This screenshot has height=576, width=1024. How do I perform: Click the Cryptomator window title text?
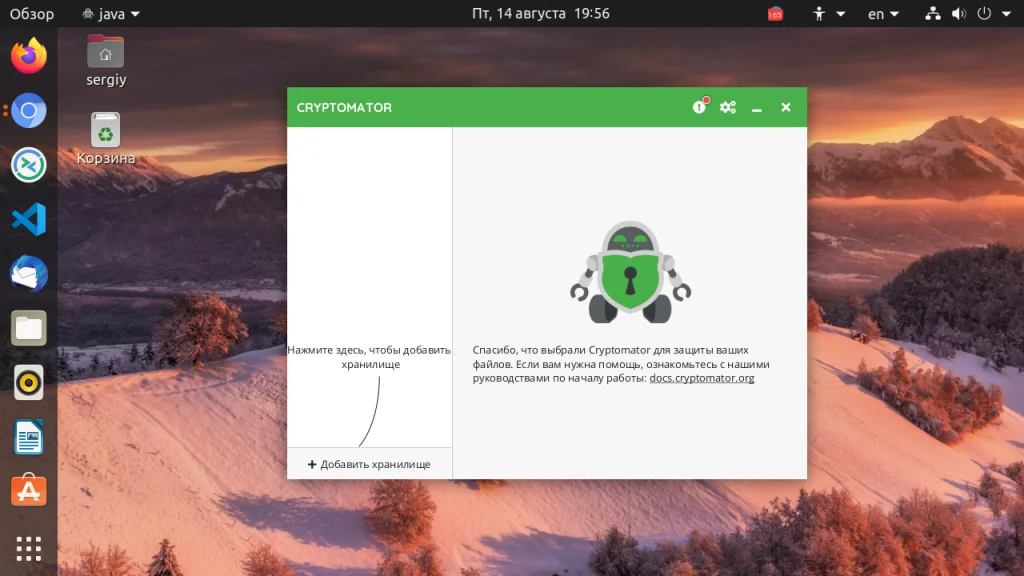(x=344, y=108)
